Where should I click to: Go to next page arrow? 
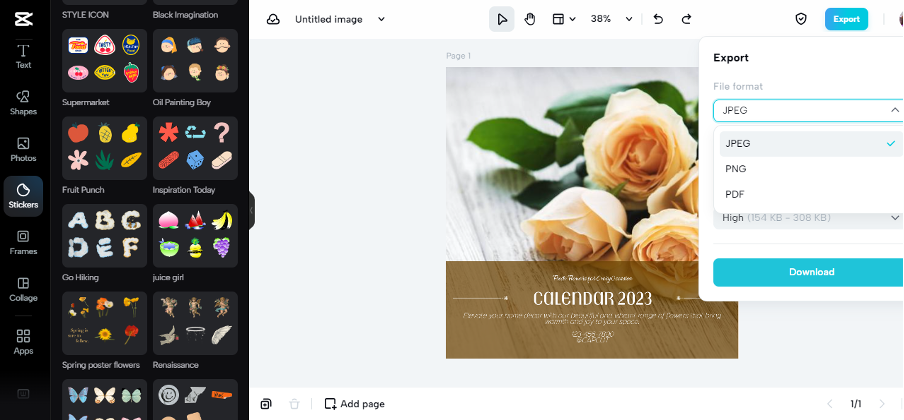(x=882, y=403)
